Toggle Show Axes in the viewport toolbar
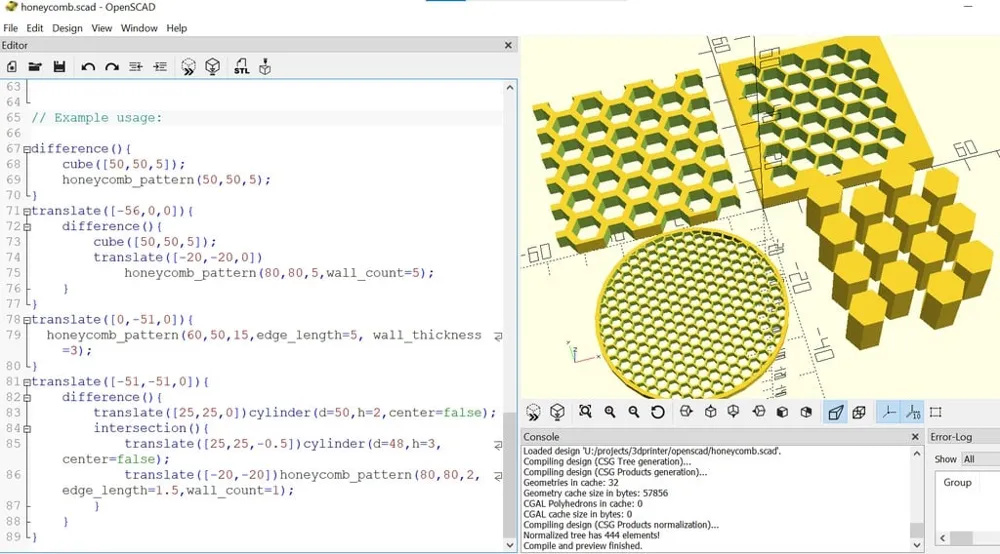The width and height of the screenshot is (1000, 554). click(x=887, y=412)
